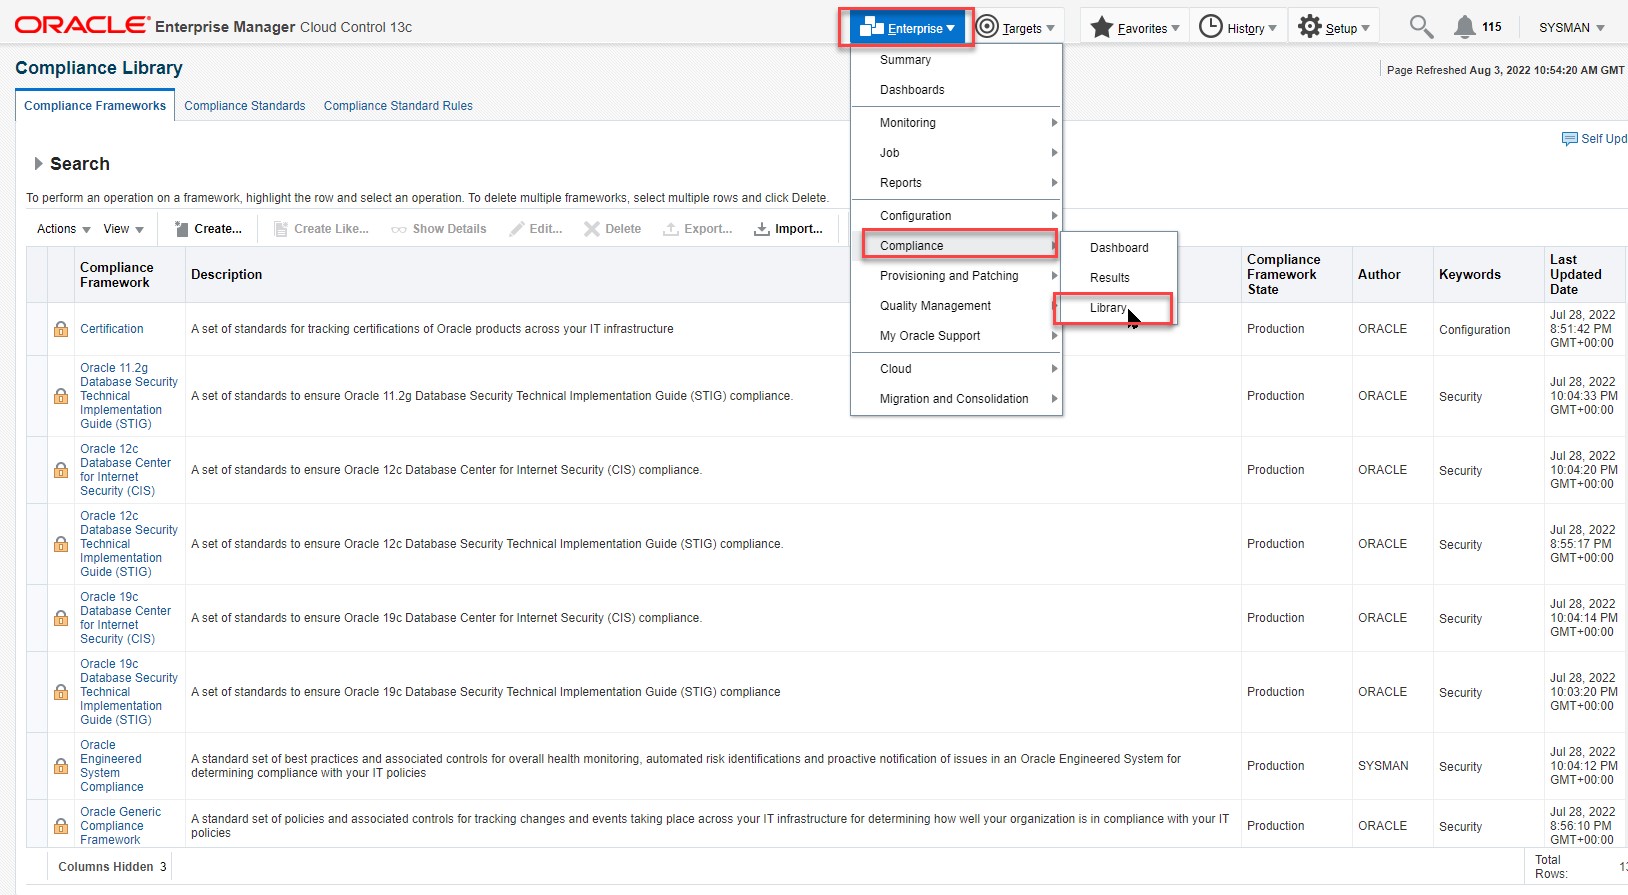Open the Favorites menu dropdown

[1135, 28]
